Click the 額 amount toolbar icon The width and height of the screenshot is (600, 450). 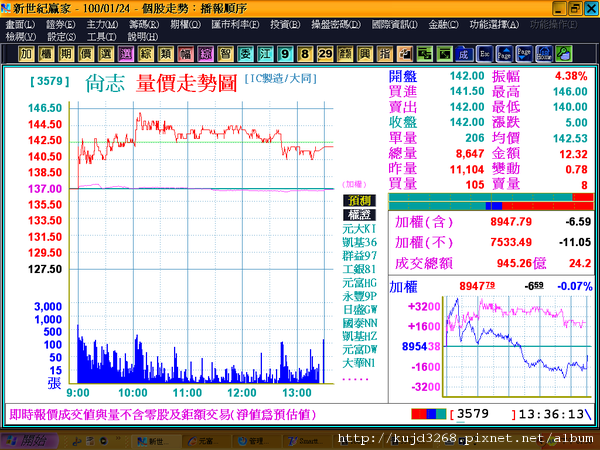coord(345,54)
